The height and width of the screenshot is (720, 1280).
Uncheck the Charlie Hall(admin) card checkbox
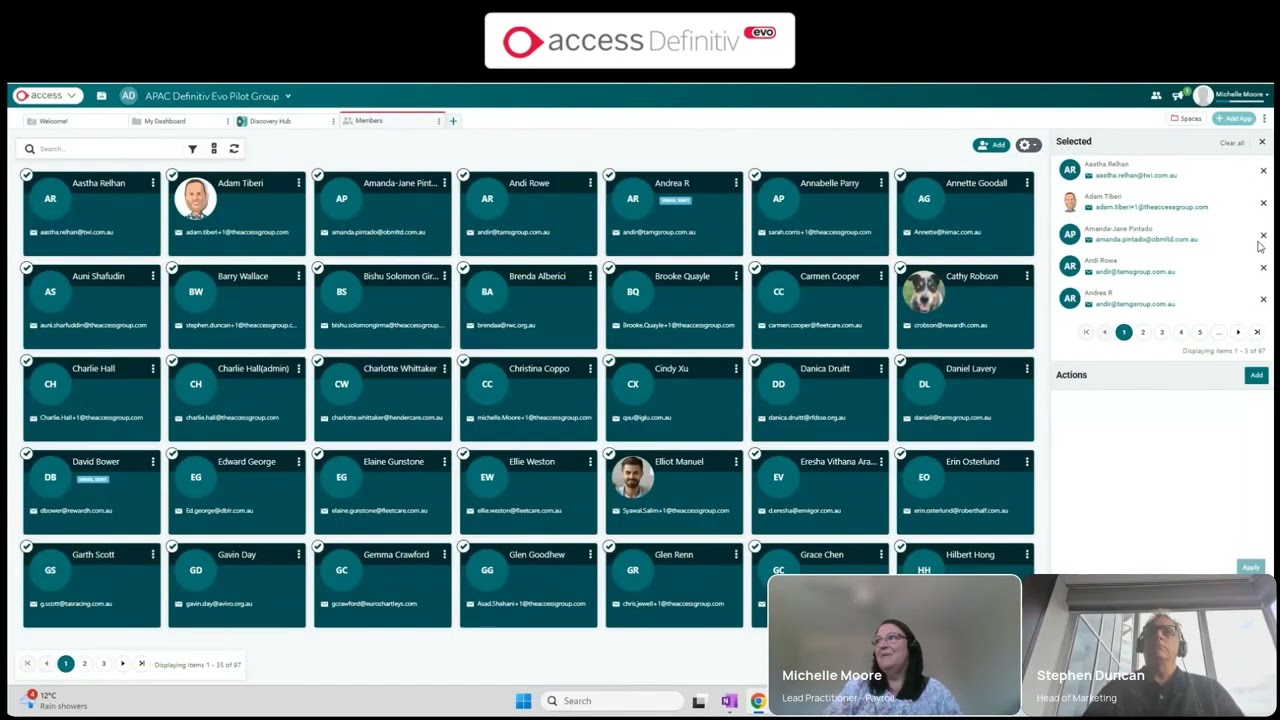click(172, 361)
